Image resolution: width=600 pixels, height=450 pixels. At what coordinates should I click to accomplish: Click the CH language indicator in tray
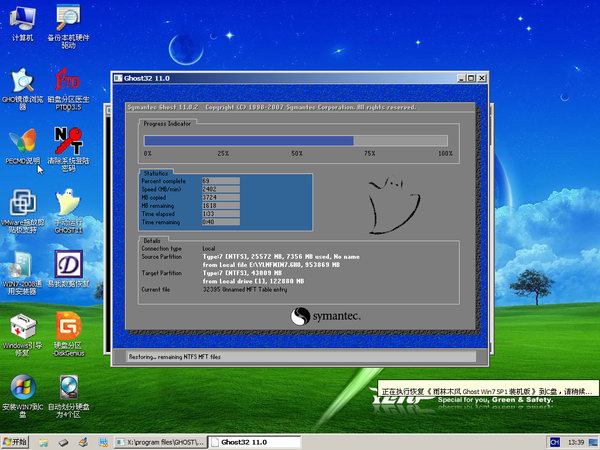553,441
